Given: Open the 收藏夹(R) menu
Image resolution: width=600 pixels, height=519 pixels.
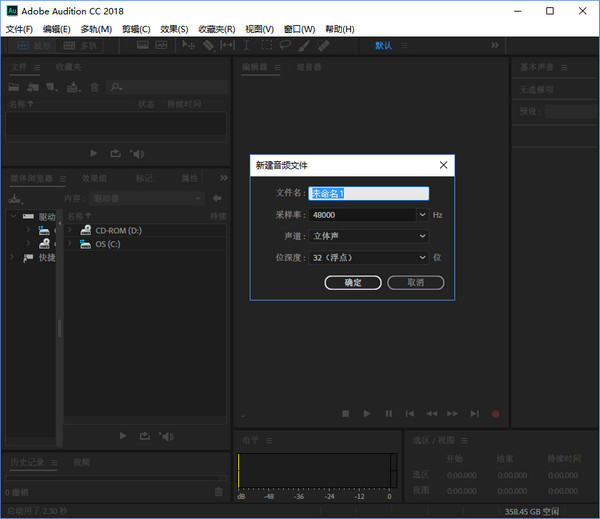Looking at the screenshot, I should (217, 29).
